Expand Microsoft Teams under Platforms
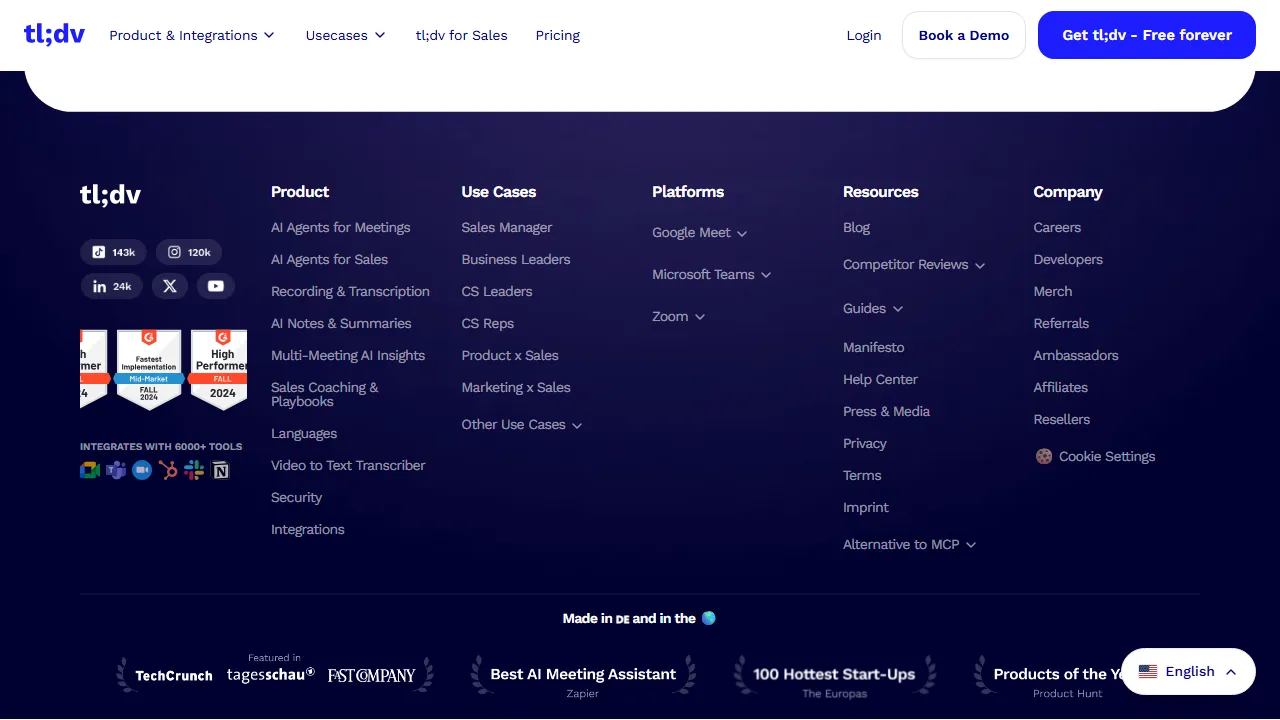This screenshot has height=720, width=1280. (712, 274)
